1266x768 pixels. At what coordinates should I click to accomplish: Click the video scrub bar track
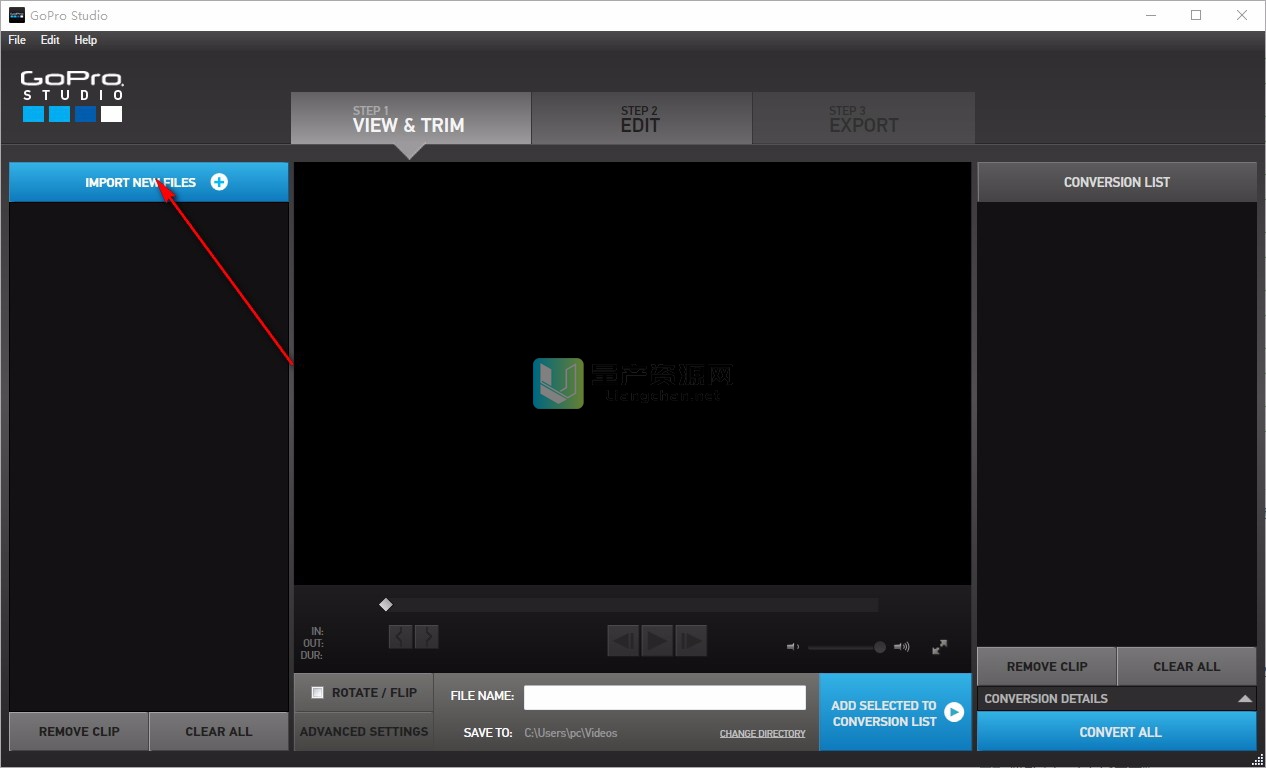(x=629, y=604)
